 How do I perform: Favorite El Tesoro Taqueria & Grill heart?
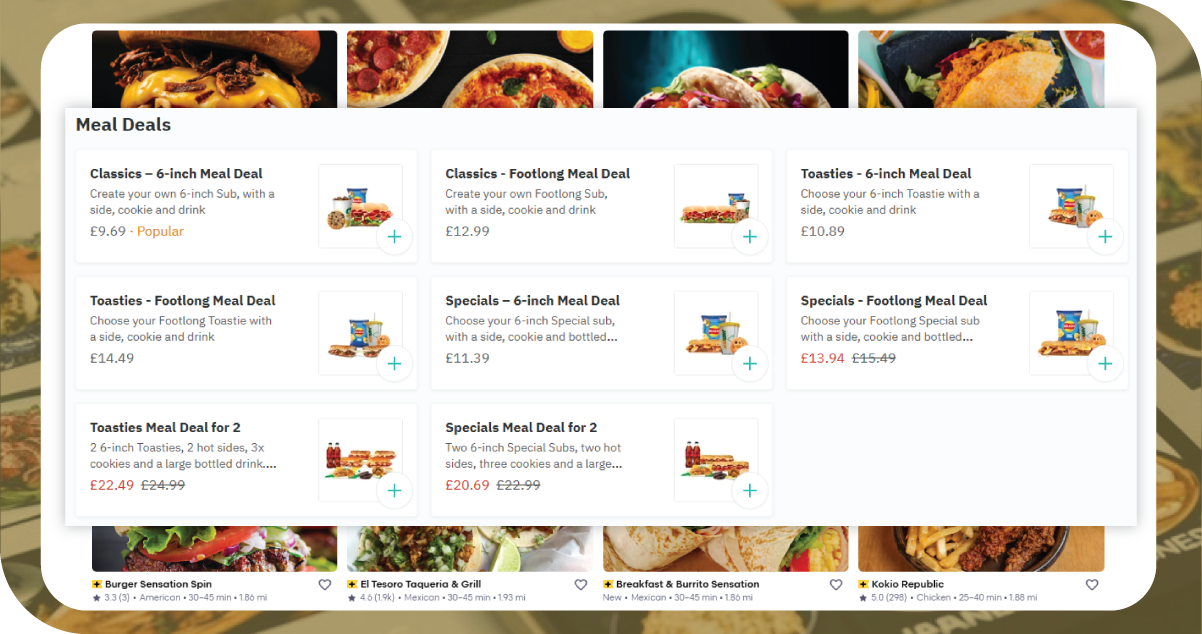580,585
